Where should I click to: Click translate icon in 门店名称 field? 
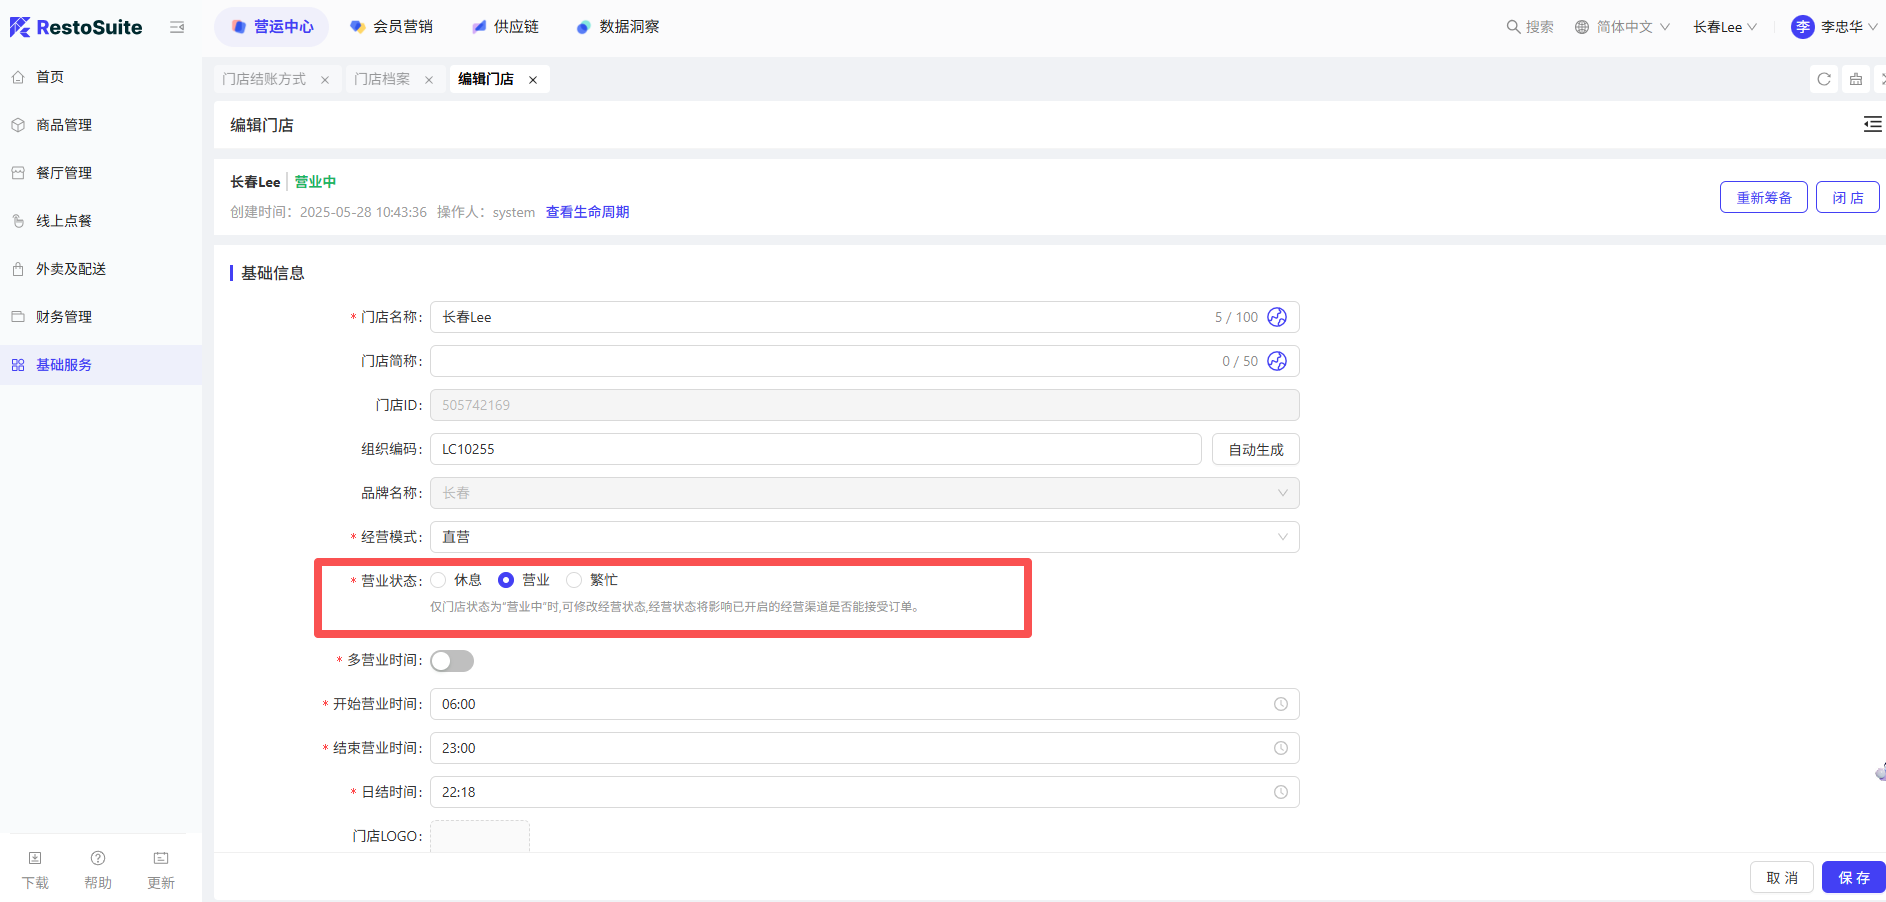pos(1277,317)
